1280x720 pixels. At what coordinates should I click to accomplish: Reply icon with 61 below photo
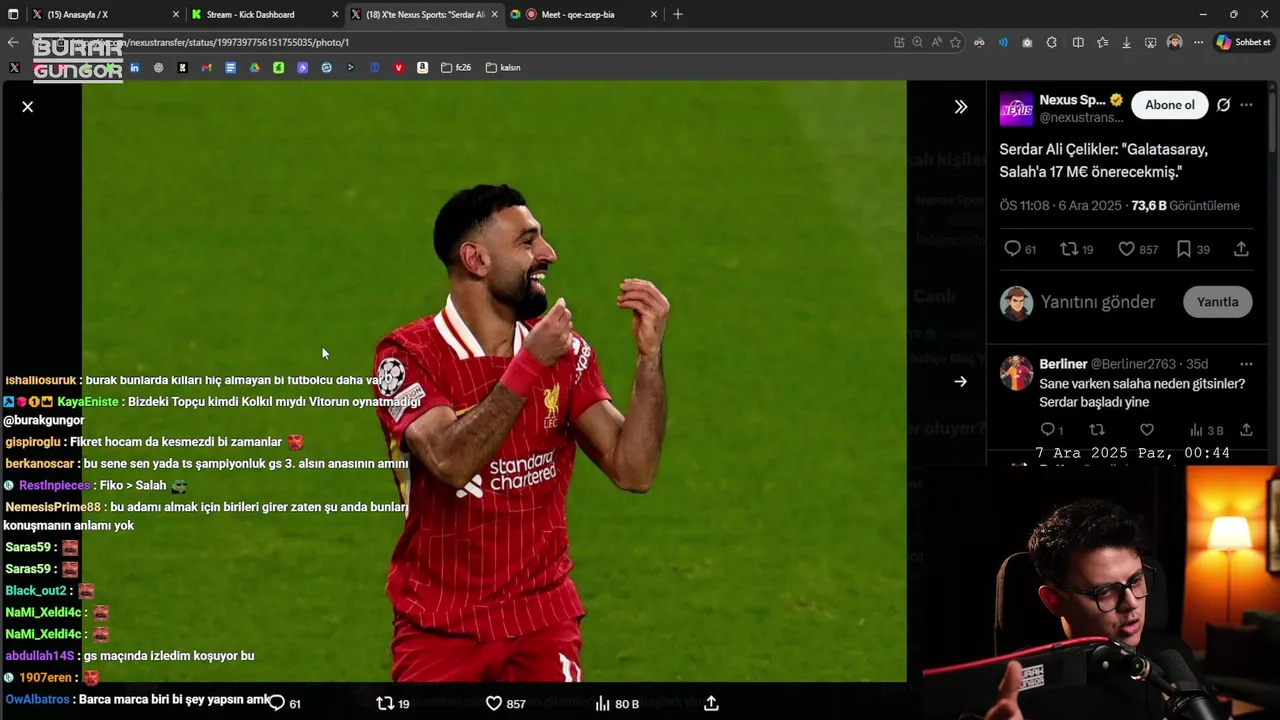277,703
